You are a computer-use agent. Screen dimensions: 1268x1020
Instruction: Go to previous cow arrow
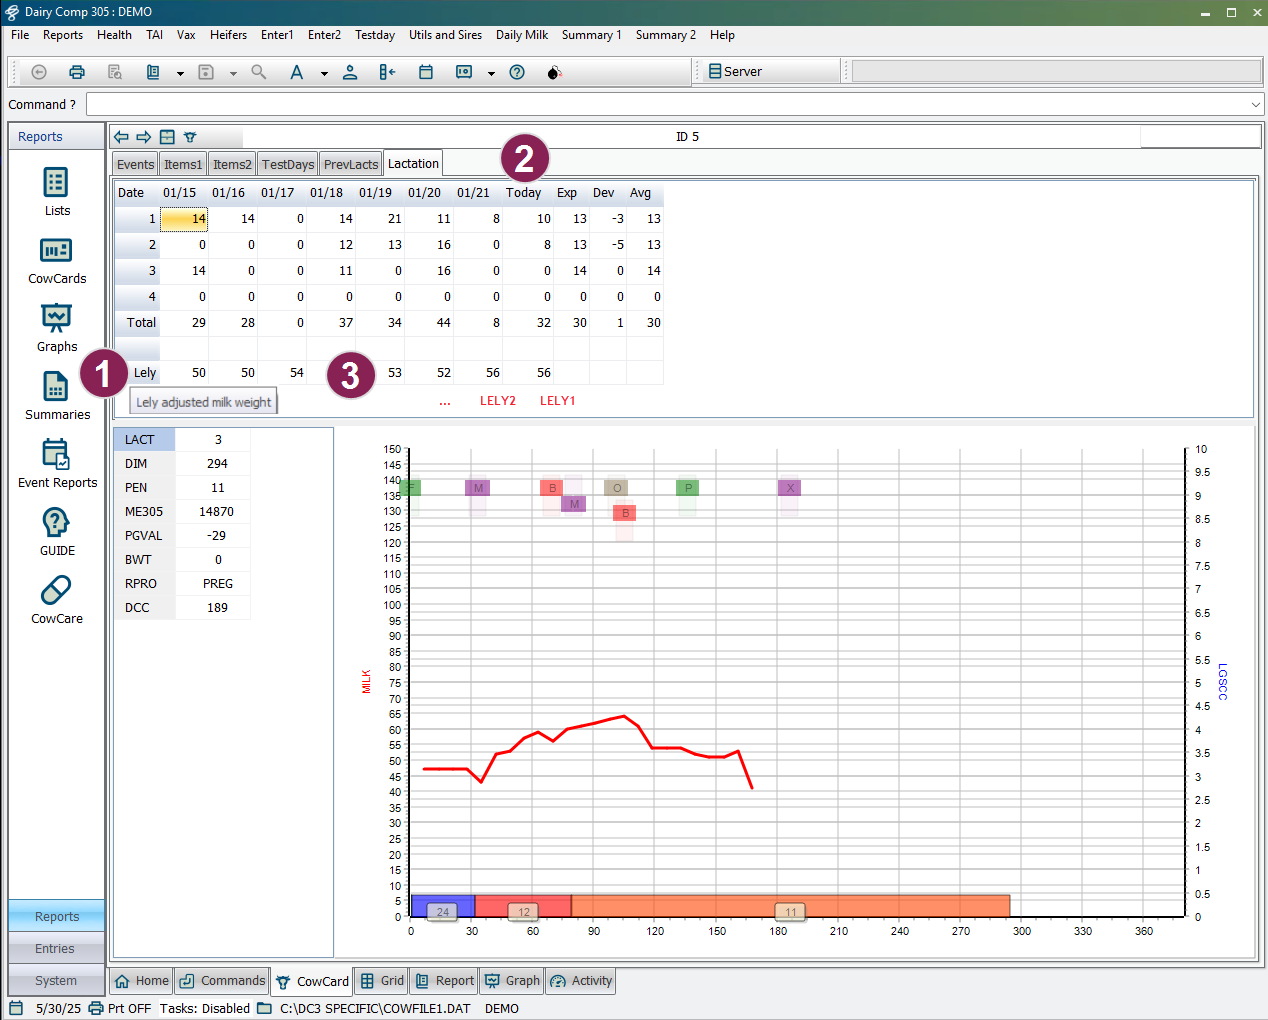[x=121, y=137]
